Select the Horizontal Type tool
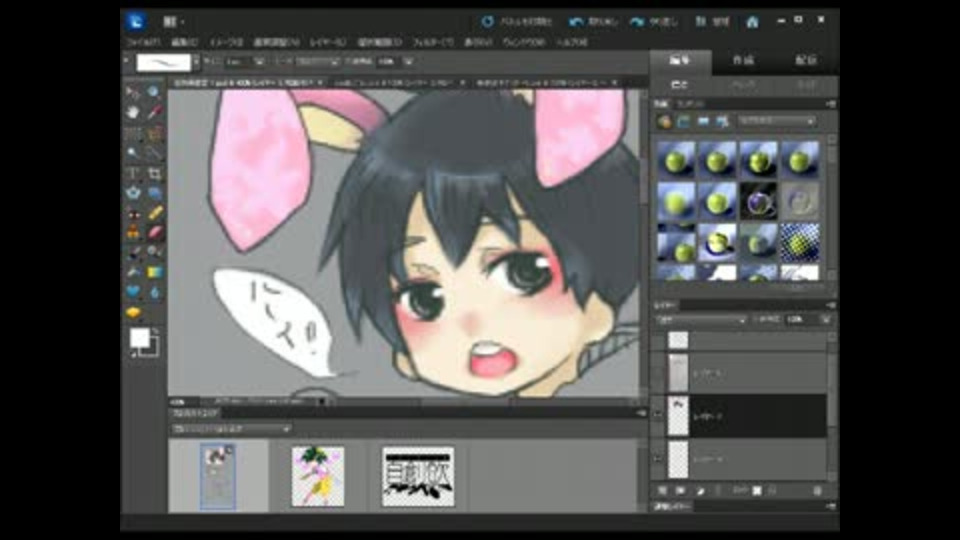960x540 pixels. tap(133, 173)
